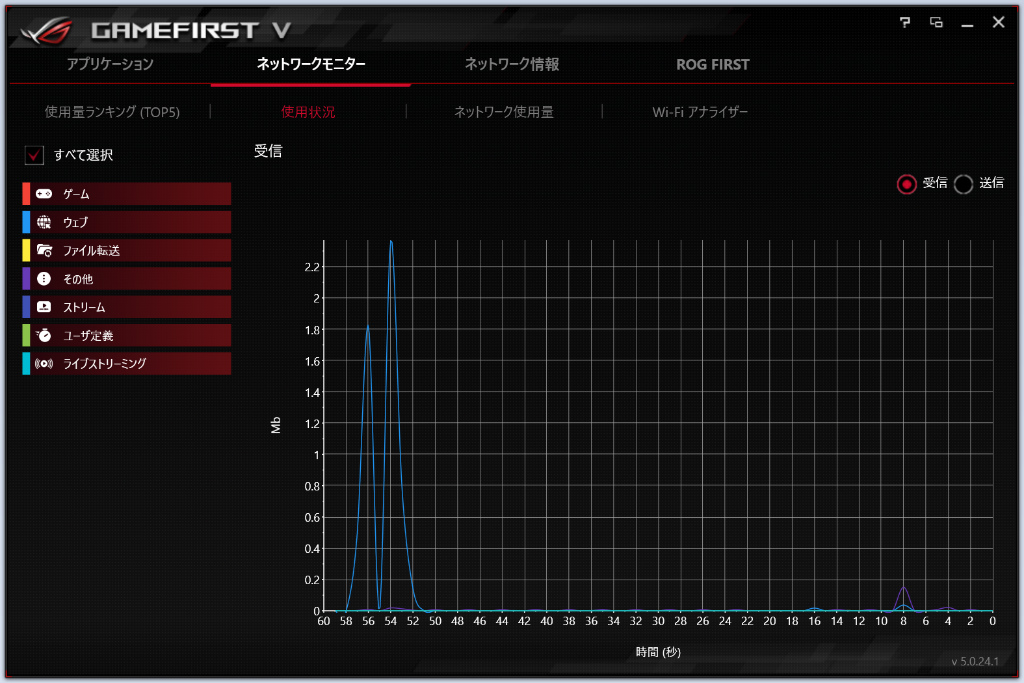Click the compact window mode icon

[x=936, y=22]
